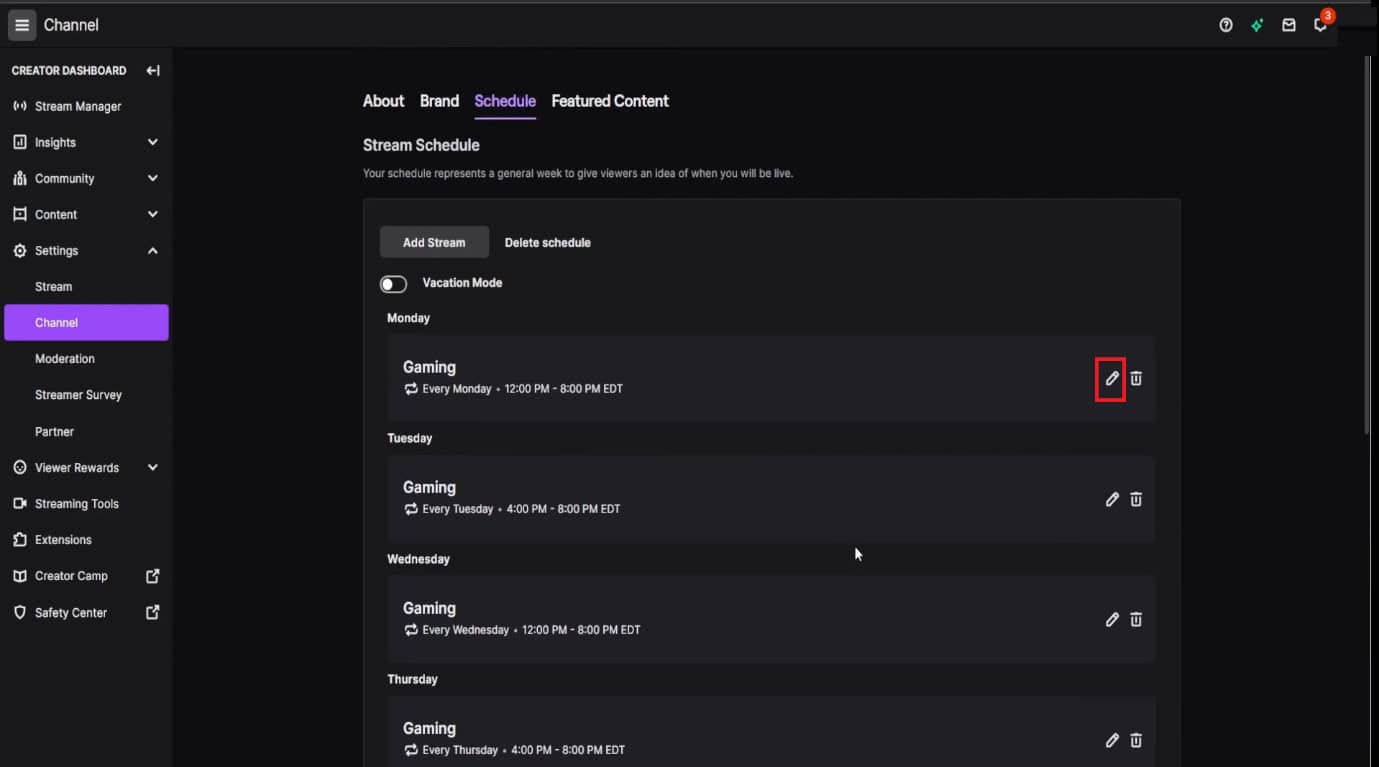Click the Stream Schedule heading
This screenshot has width=1379, height=767.
(x=421, y=145)
